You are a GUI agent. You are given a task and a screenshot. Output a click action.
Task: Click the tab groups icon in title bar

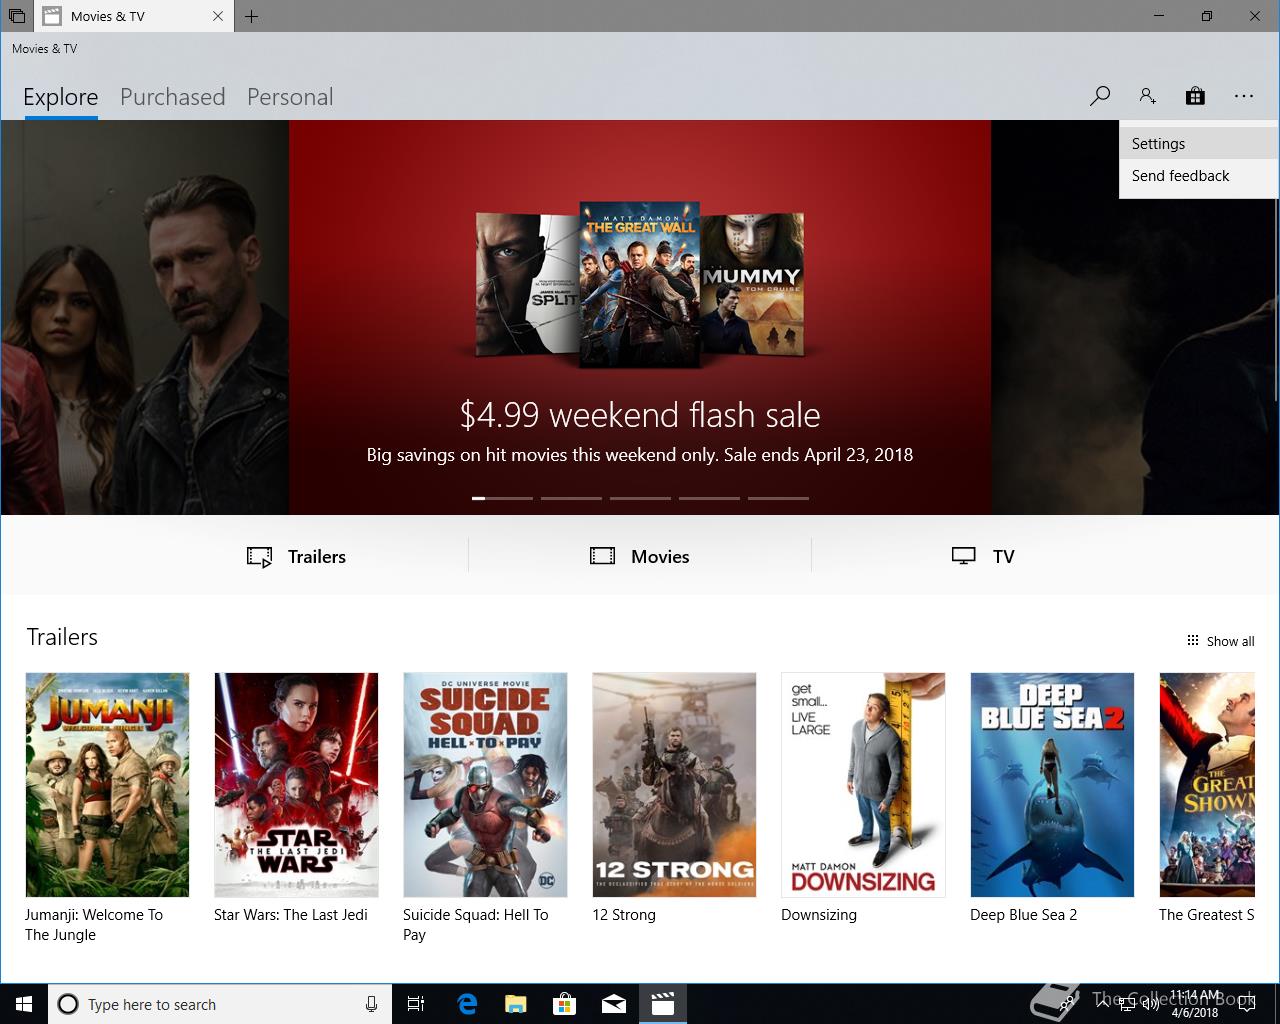(16, 16)
